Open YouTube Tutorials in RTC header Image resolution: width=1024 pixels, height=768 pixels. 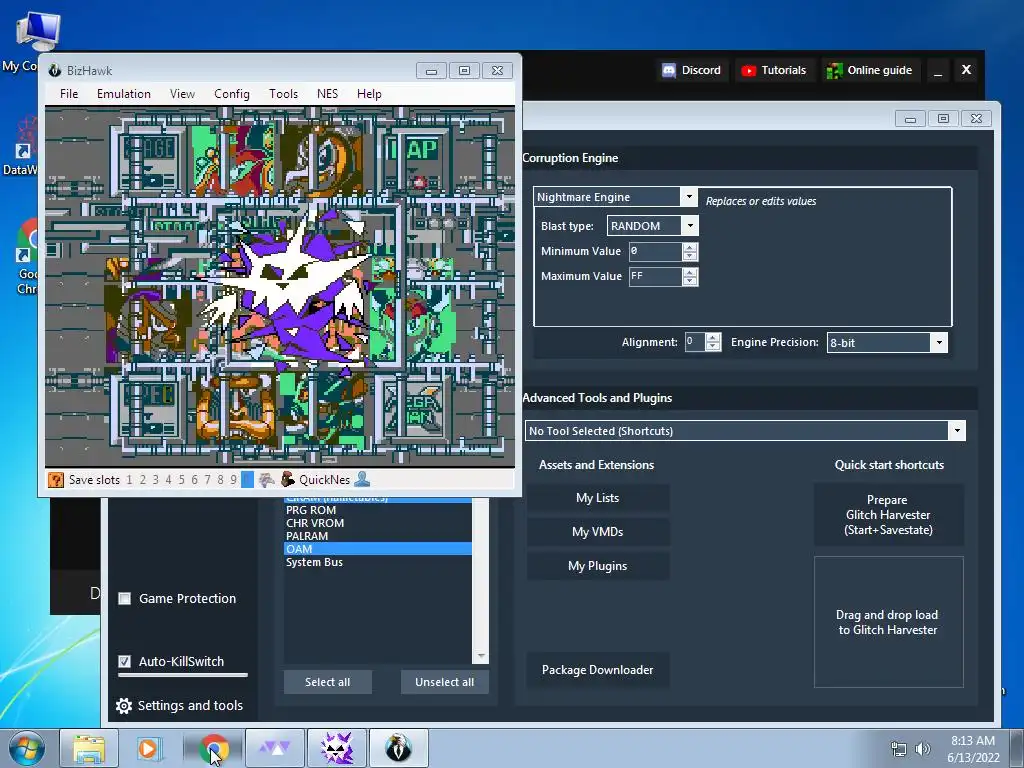(774, 71)
